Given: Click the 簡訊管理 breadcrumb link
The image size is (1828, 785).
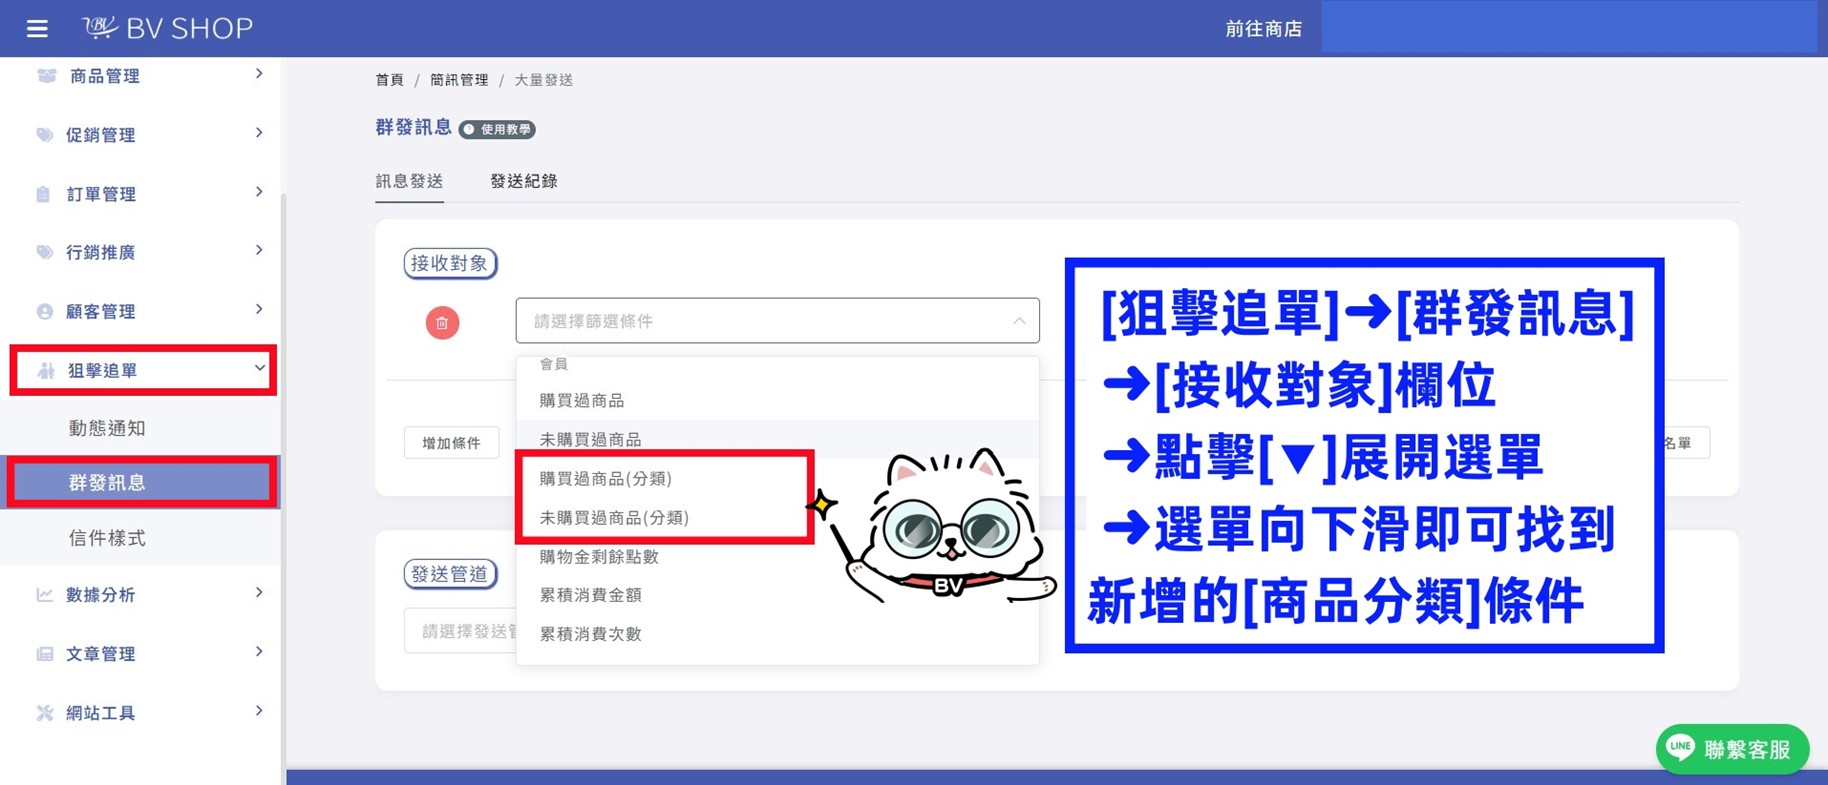Looking at the screenshot, I should [x=459, y=80].
